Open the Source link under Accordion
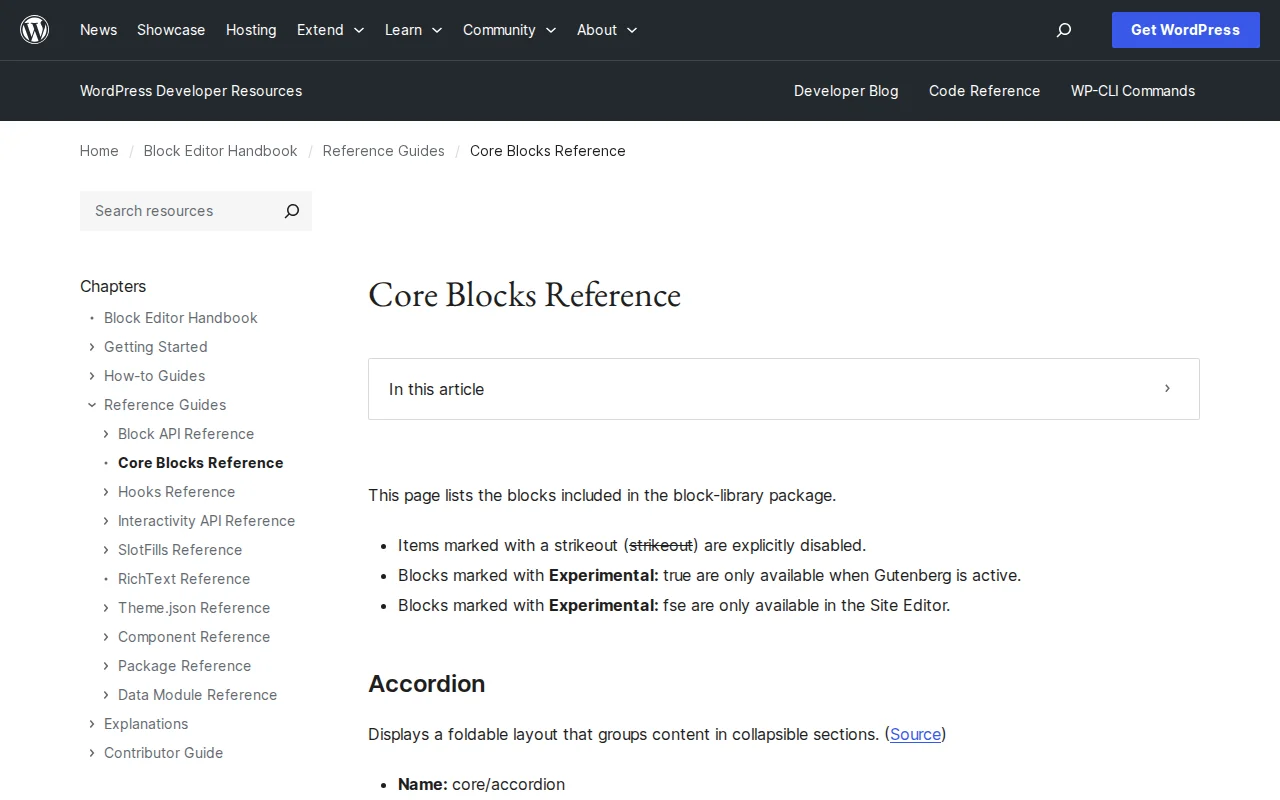This screenshot has height=800, width=1280. [915, 734]
